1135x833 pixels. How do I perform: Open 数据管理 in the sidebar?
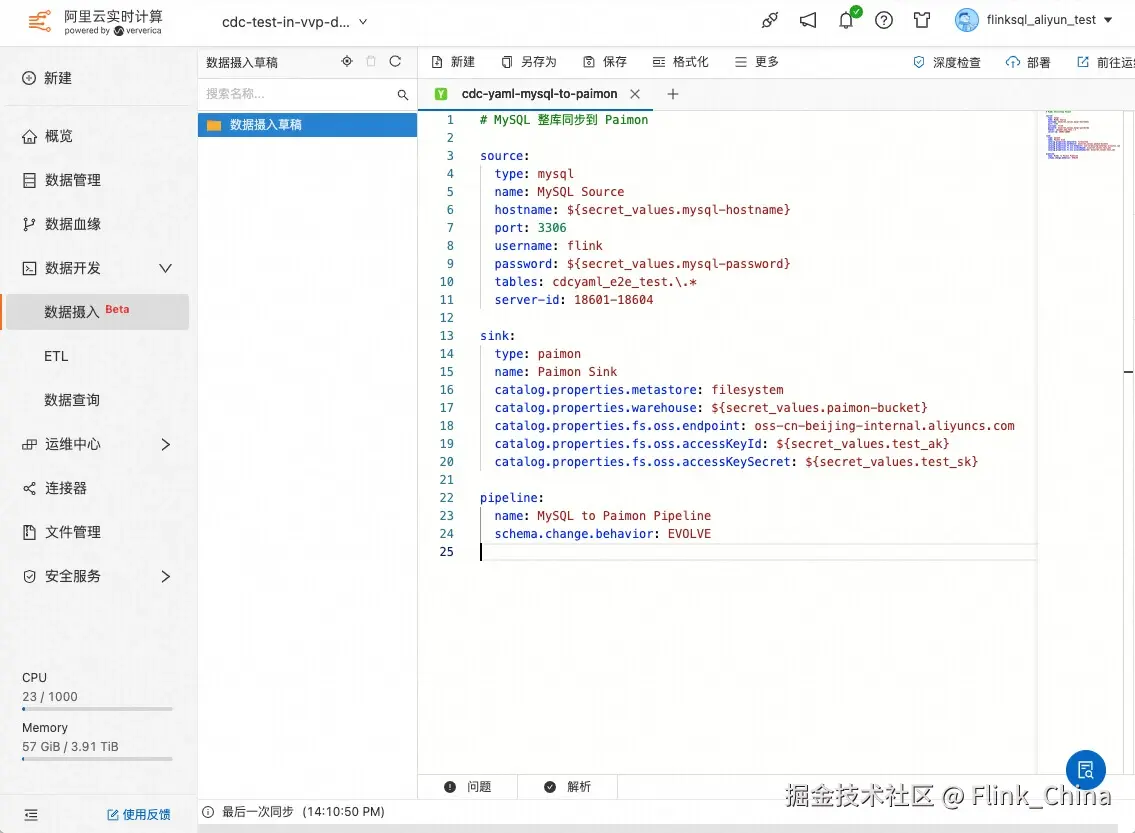62,180
